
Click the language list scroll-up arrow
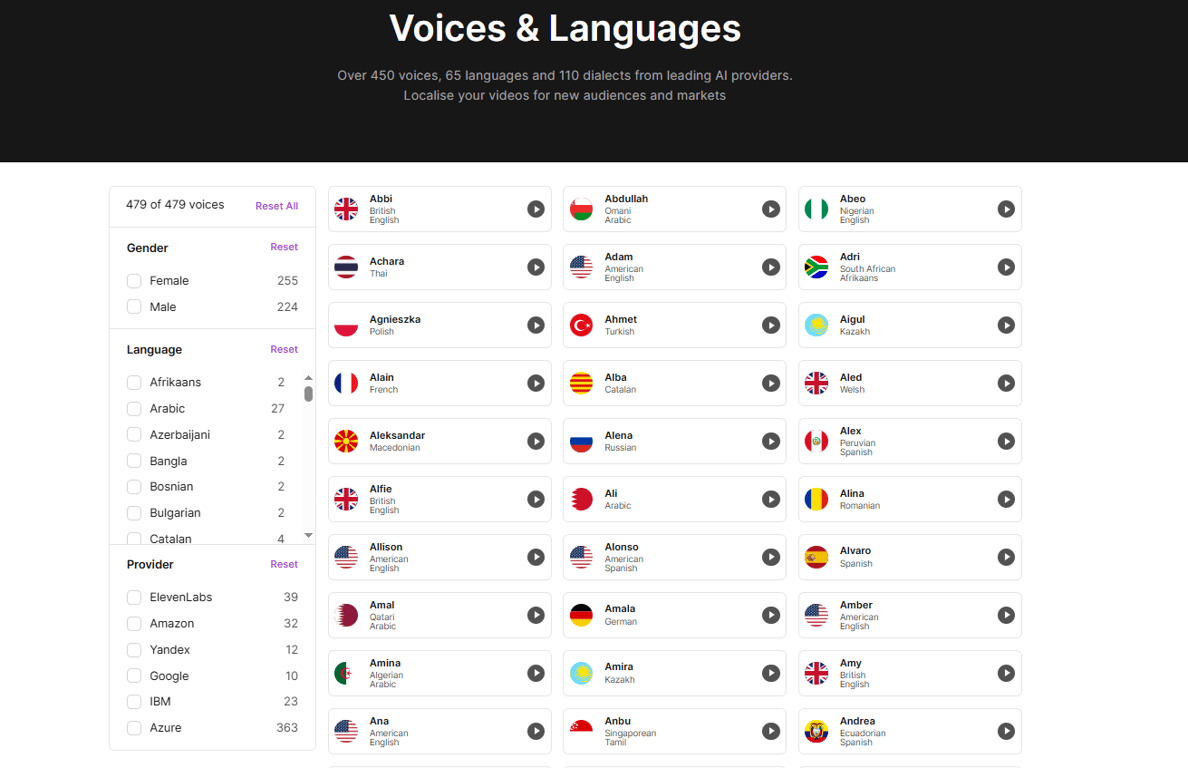click(x=308, y=377)
